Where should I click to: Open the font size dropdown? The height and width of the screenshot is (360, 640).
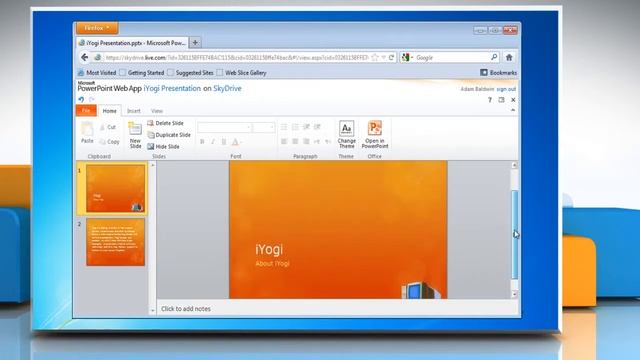click(271, 127)
